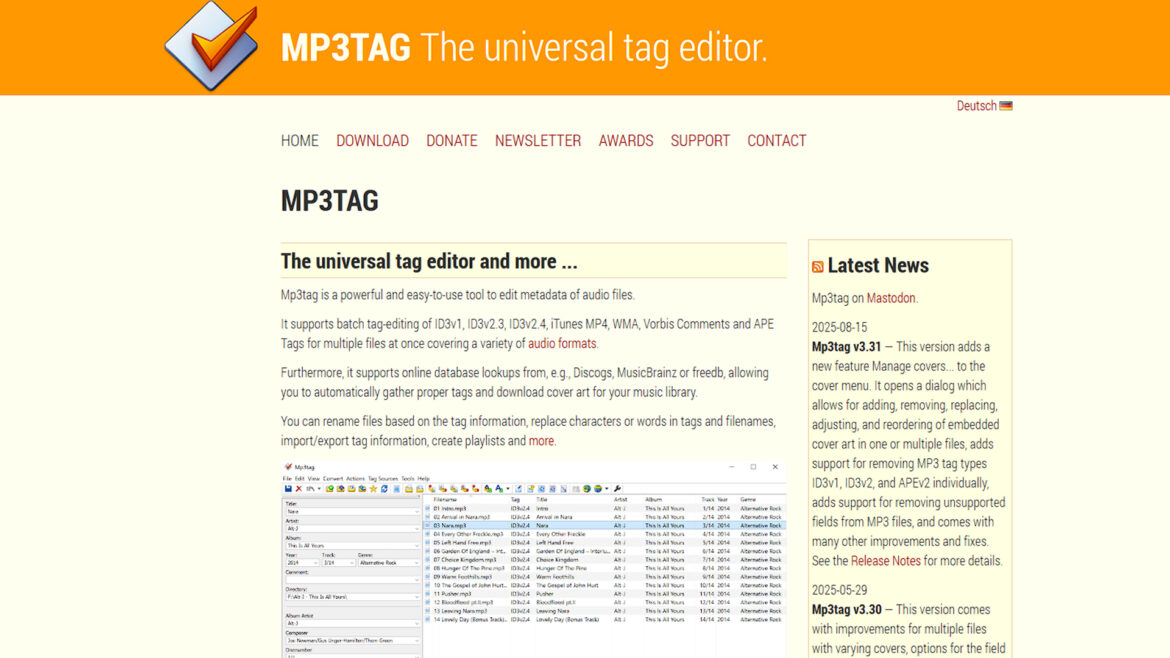
Task: Go to the HOME page
Action: click(299, 140)
